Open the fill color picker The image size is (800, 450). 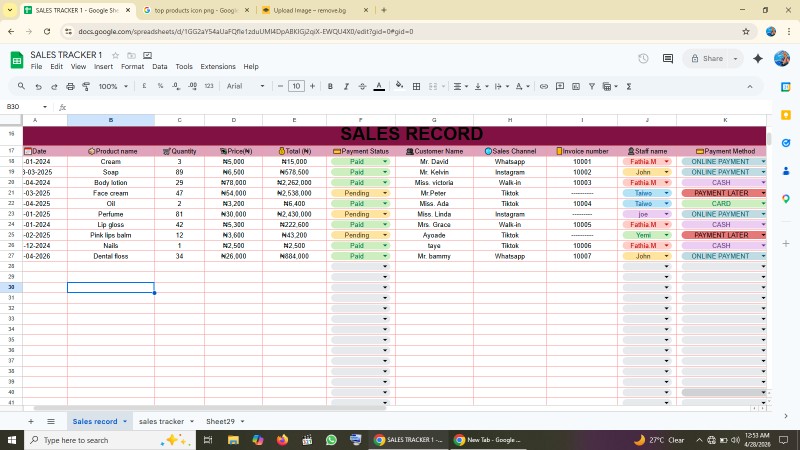[399, 86]
